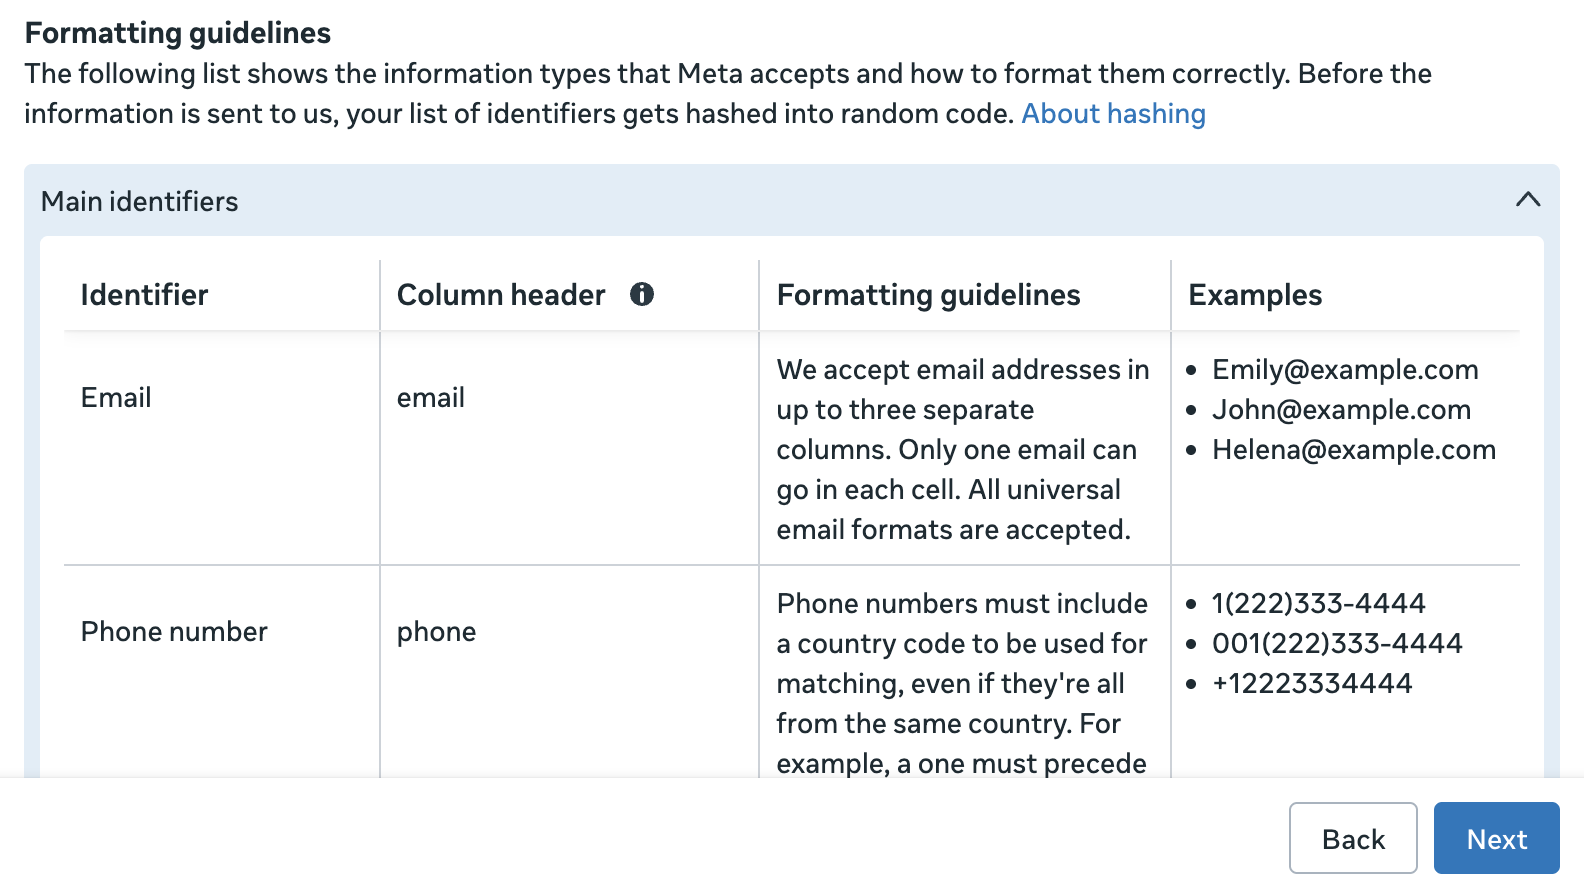Click the email column header value
Image resolution: width=1584 pixels, height=892 pixels.
click(431, 398)
